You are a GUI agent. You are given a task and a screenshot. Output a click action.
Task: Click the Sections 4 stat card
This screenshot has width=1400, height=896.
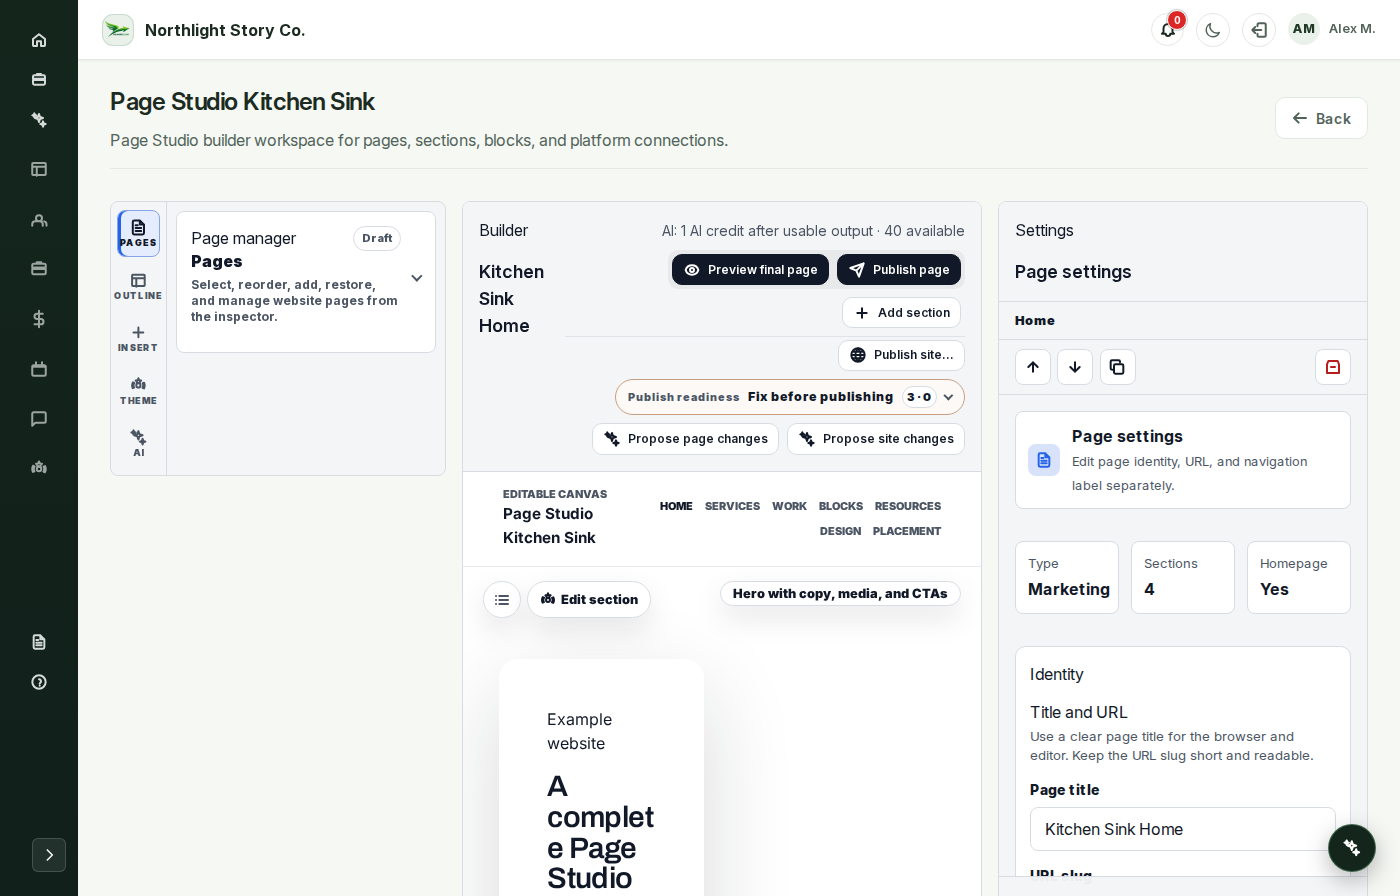[x=1183, y=578]
